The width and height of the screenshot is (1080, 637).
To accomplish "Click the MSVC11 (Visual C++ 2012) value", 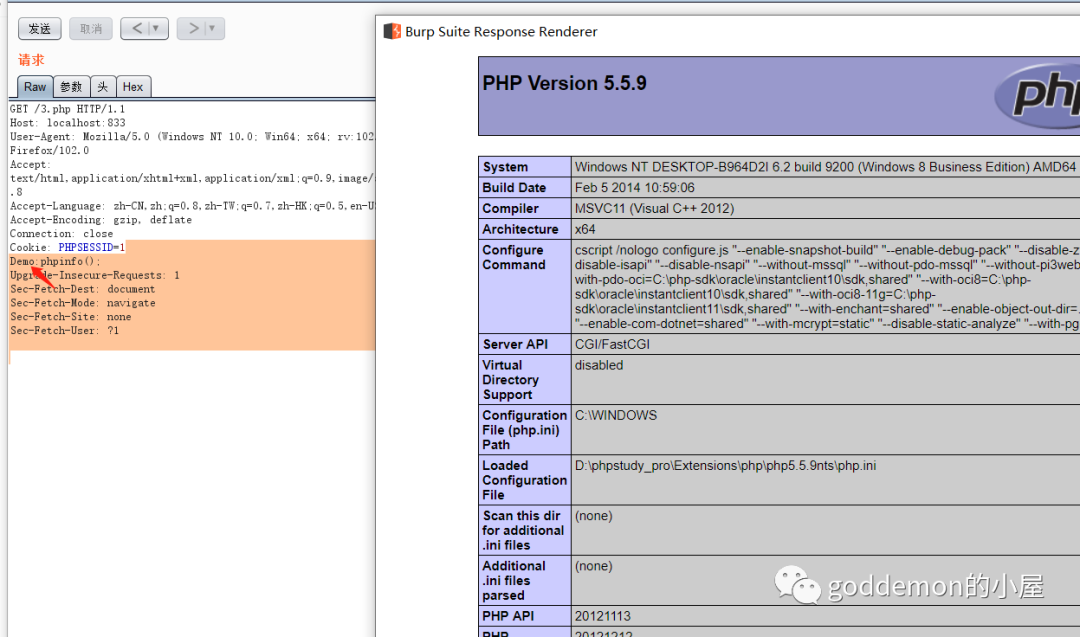I will click(654, 208).
